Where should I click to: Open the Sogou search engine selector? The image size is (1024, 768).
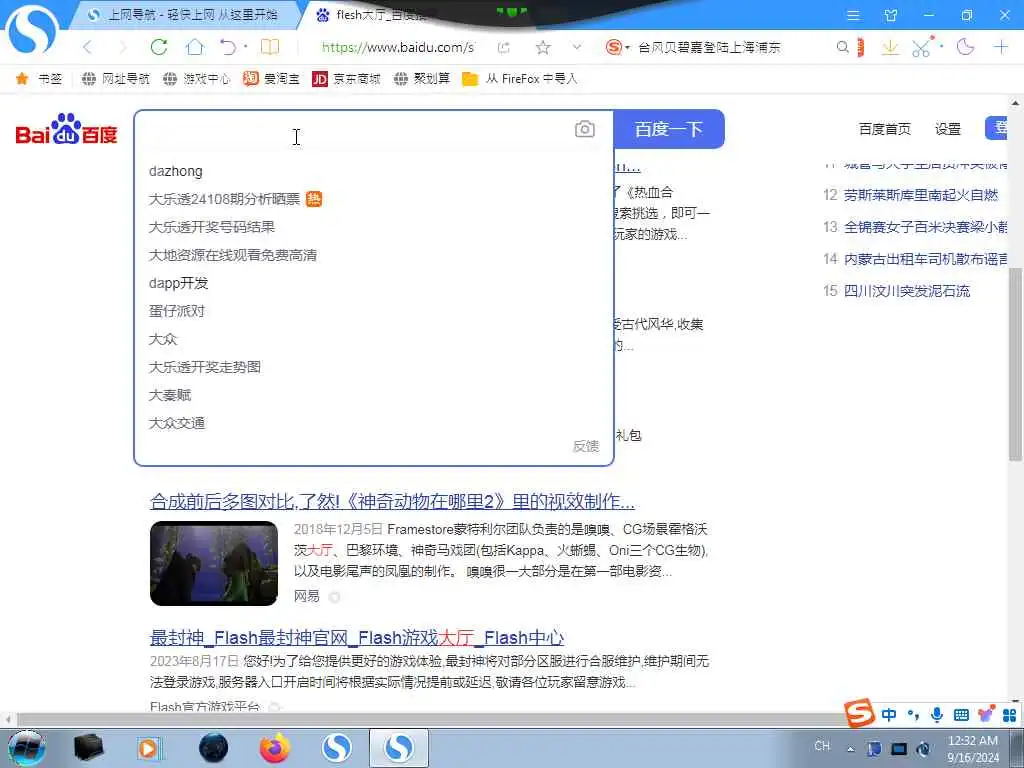[617, 47]
